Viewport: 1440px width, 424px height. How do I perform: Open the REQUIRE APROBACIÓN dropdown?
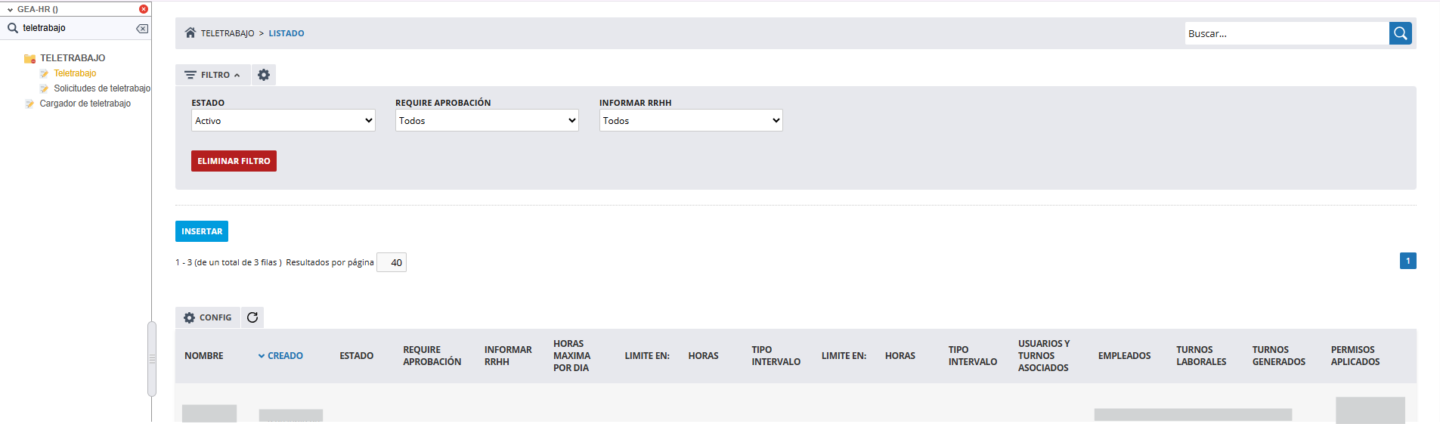click(487, 121)
